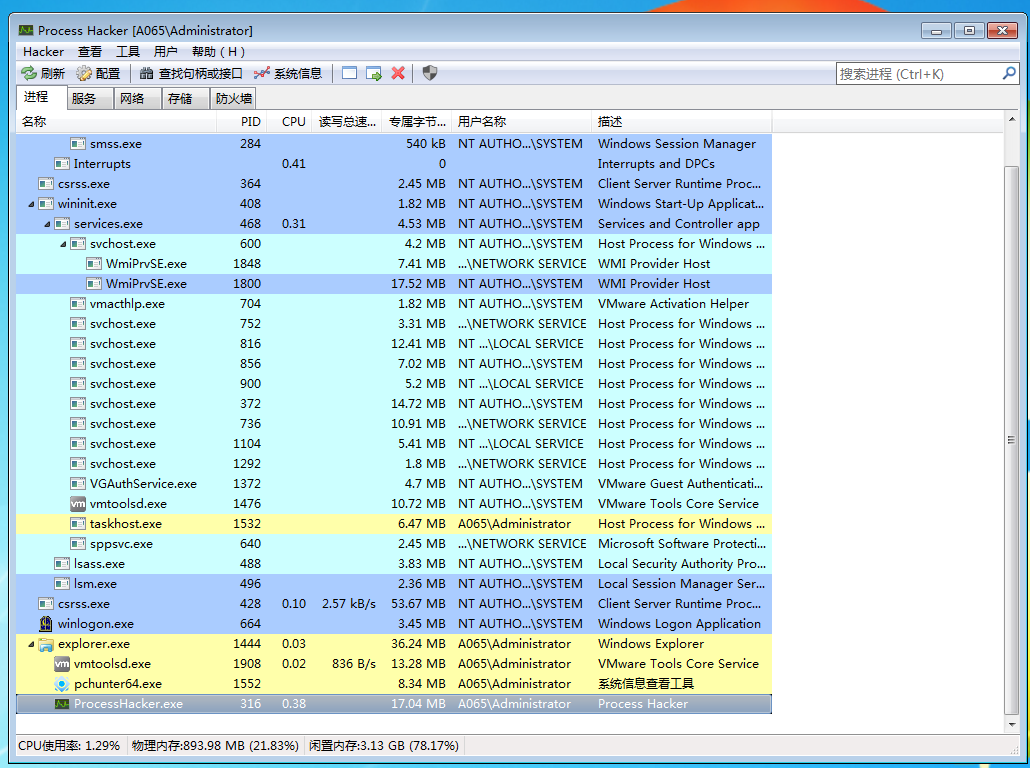The width and height of the screenshot is (1030, 768).
Task: Click the smss.exe process icon
Action: (x=78, y=144)
